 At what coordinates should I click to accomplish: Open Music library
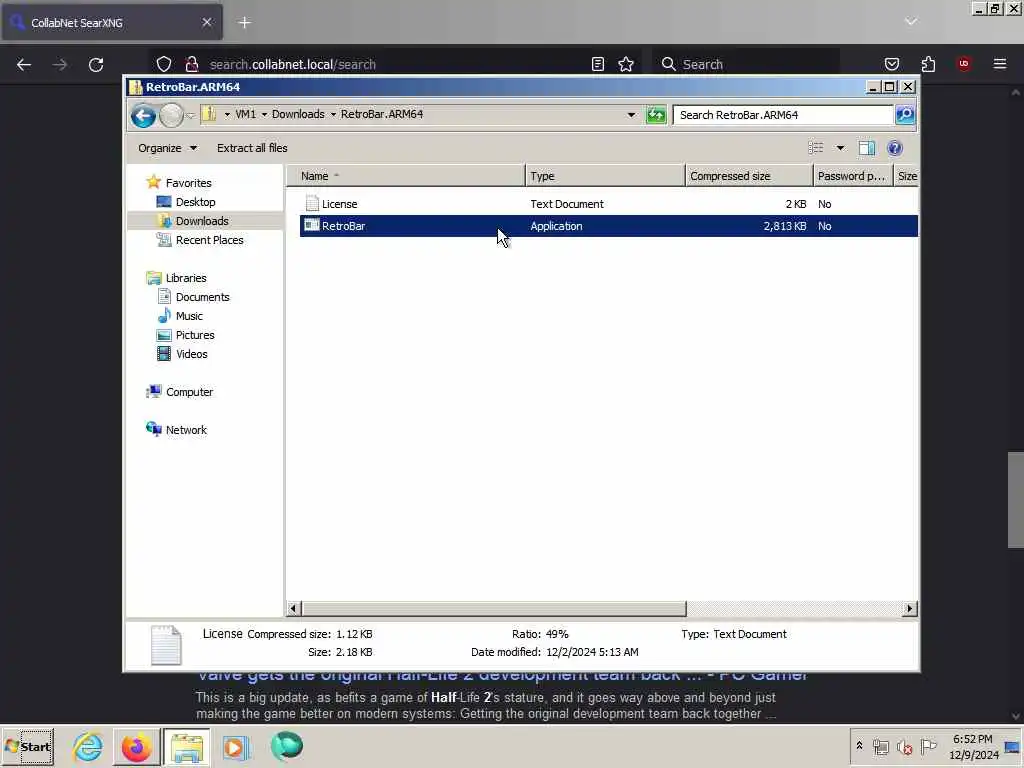click(189, 315)
